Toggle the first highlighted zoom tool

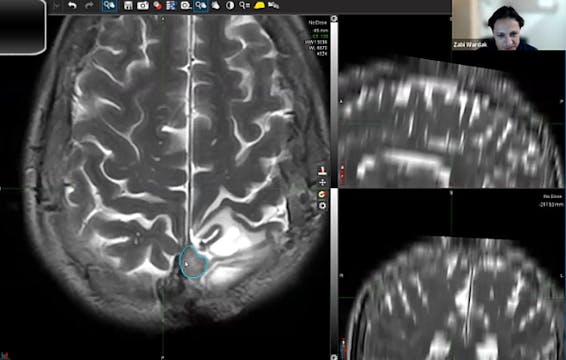[x=109, y=5]
